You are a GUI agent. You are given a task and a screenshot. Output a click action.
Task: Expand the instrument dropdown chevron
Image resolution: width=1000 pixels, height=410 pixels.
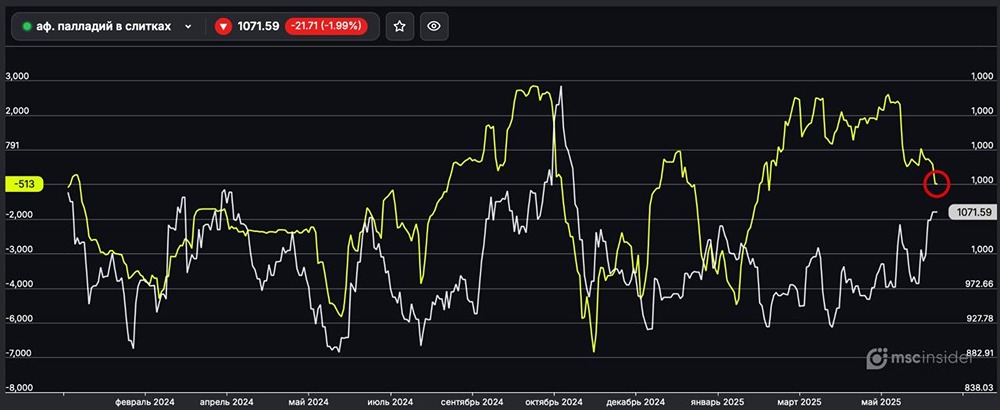[x=188, y=27]
